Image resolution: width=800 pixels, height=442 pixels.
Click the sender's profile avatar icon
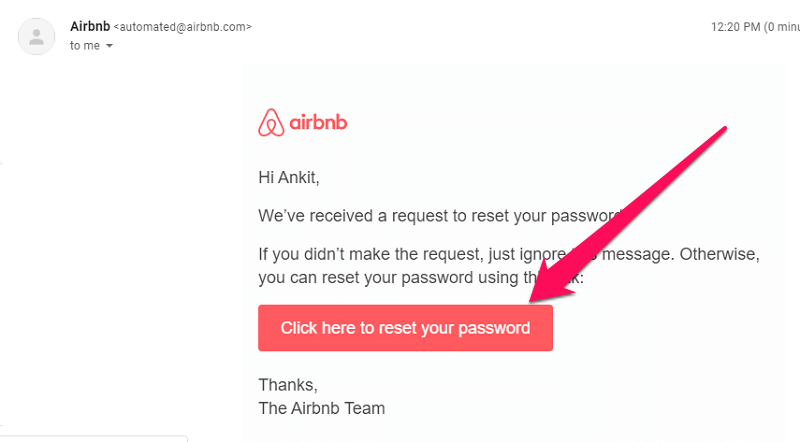coord(36,37)
